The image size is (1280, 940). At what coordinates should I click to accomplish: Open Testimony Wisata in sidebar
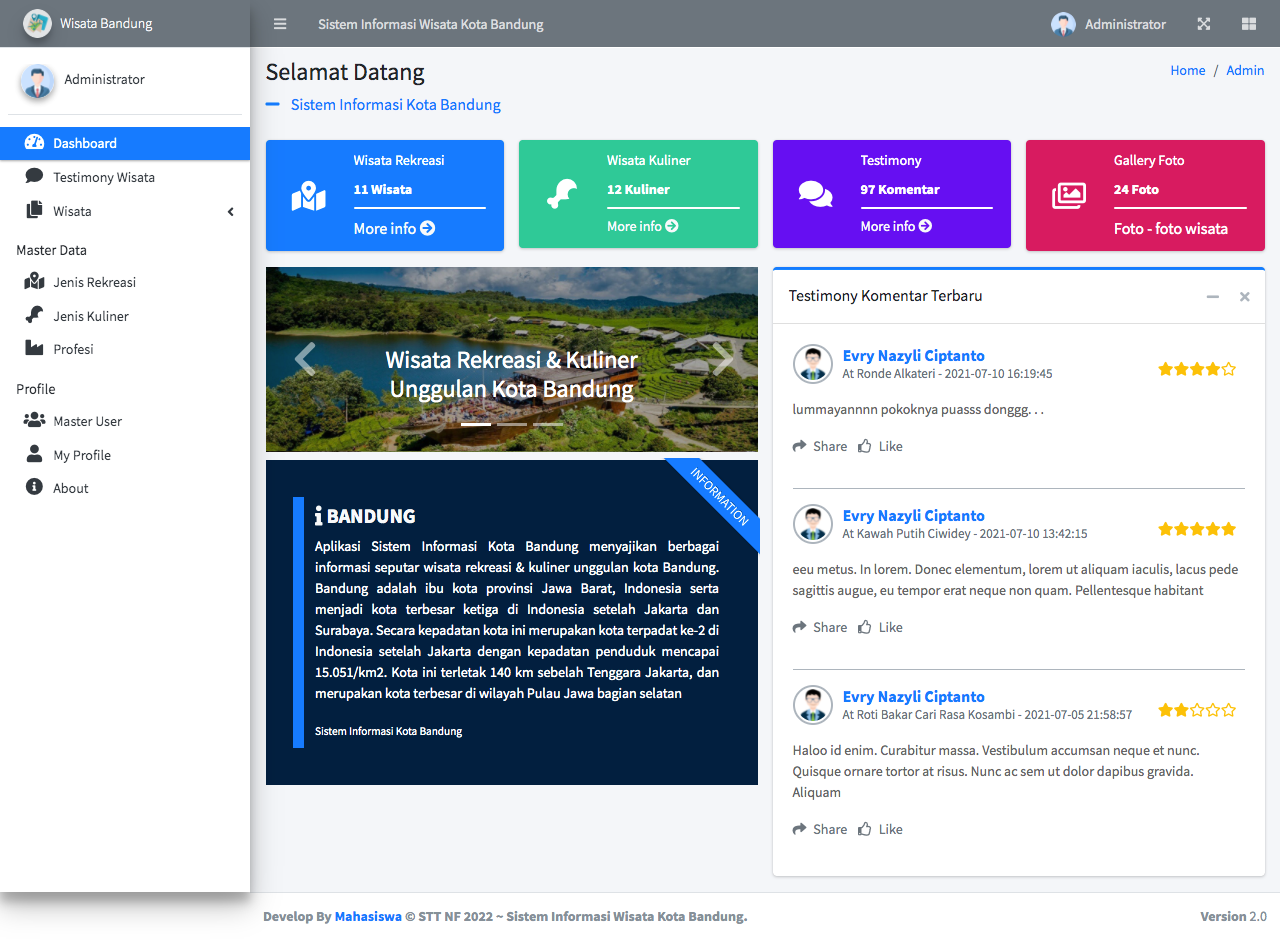tap(104, 177)
